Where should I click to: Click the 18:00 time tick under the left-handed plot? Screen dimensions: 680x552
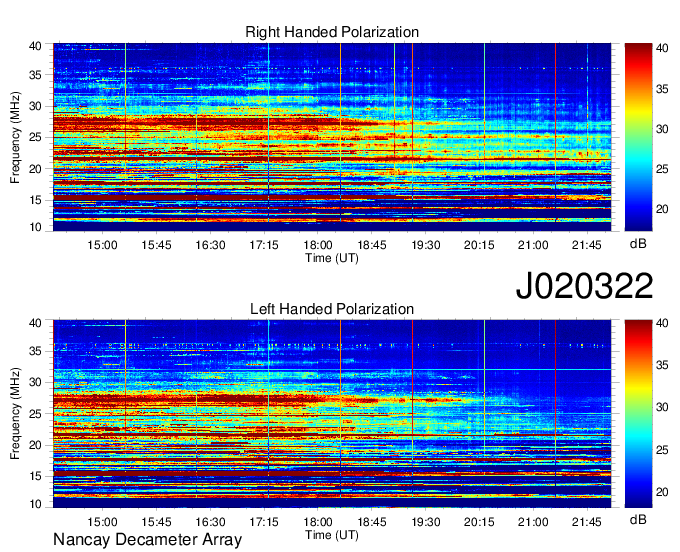[x=317, y=522]
